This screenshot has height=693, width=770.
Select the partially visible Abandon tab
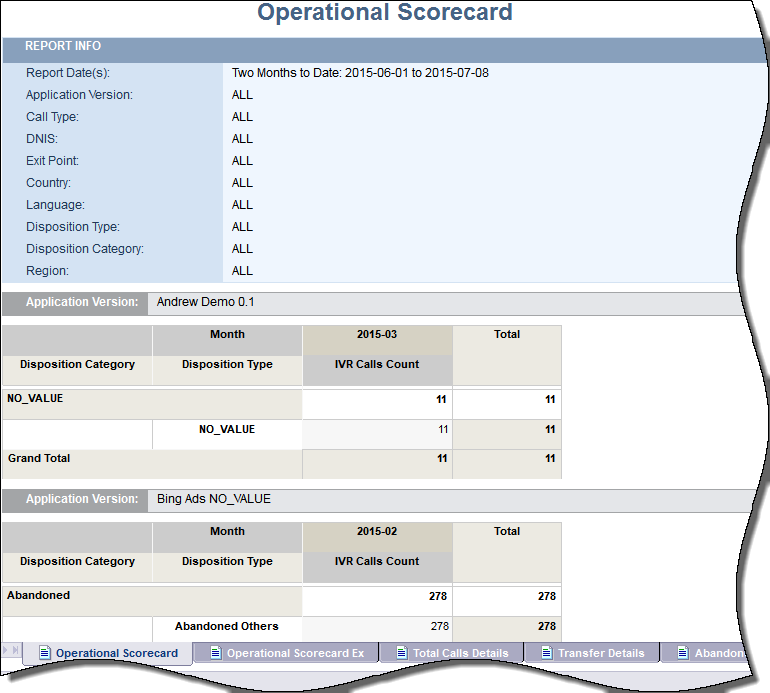[718, 653]
